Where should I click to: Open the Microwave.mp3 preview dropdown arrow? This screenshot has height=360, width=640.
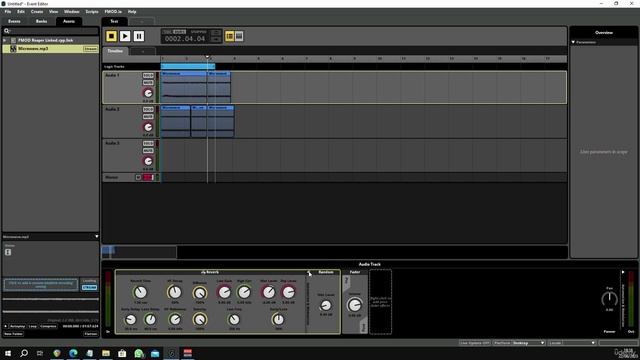tap(96, 236)
